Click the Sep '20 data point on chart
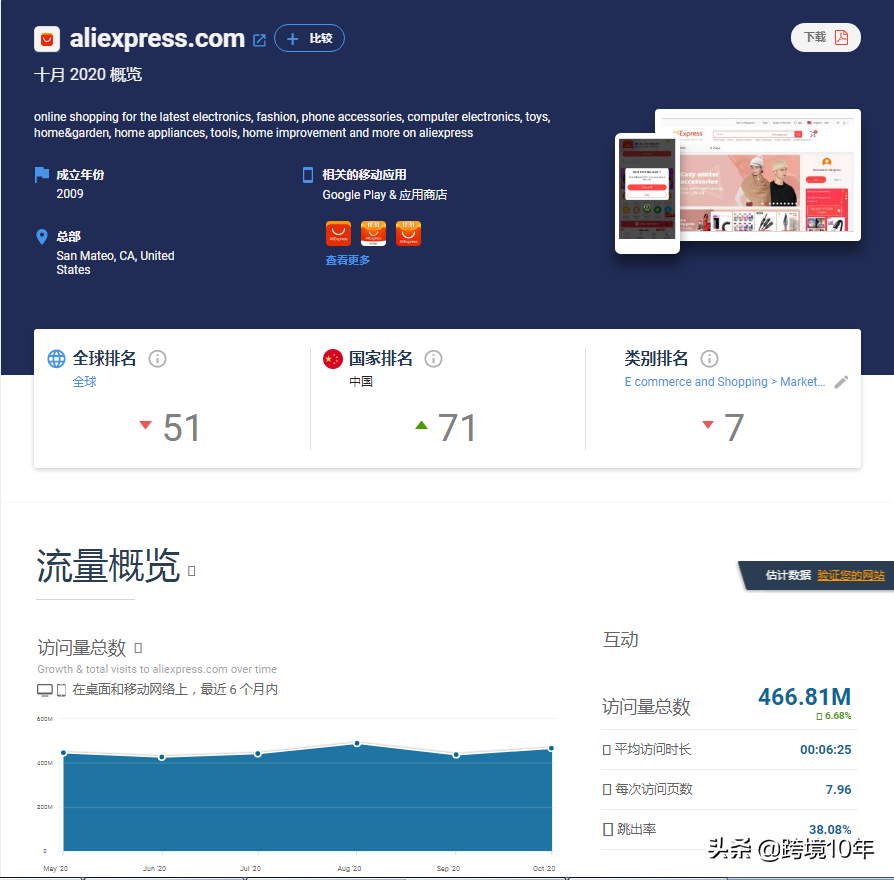This screenshot has width=894, height=880. coord(456,755)
